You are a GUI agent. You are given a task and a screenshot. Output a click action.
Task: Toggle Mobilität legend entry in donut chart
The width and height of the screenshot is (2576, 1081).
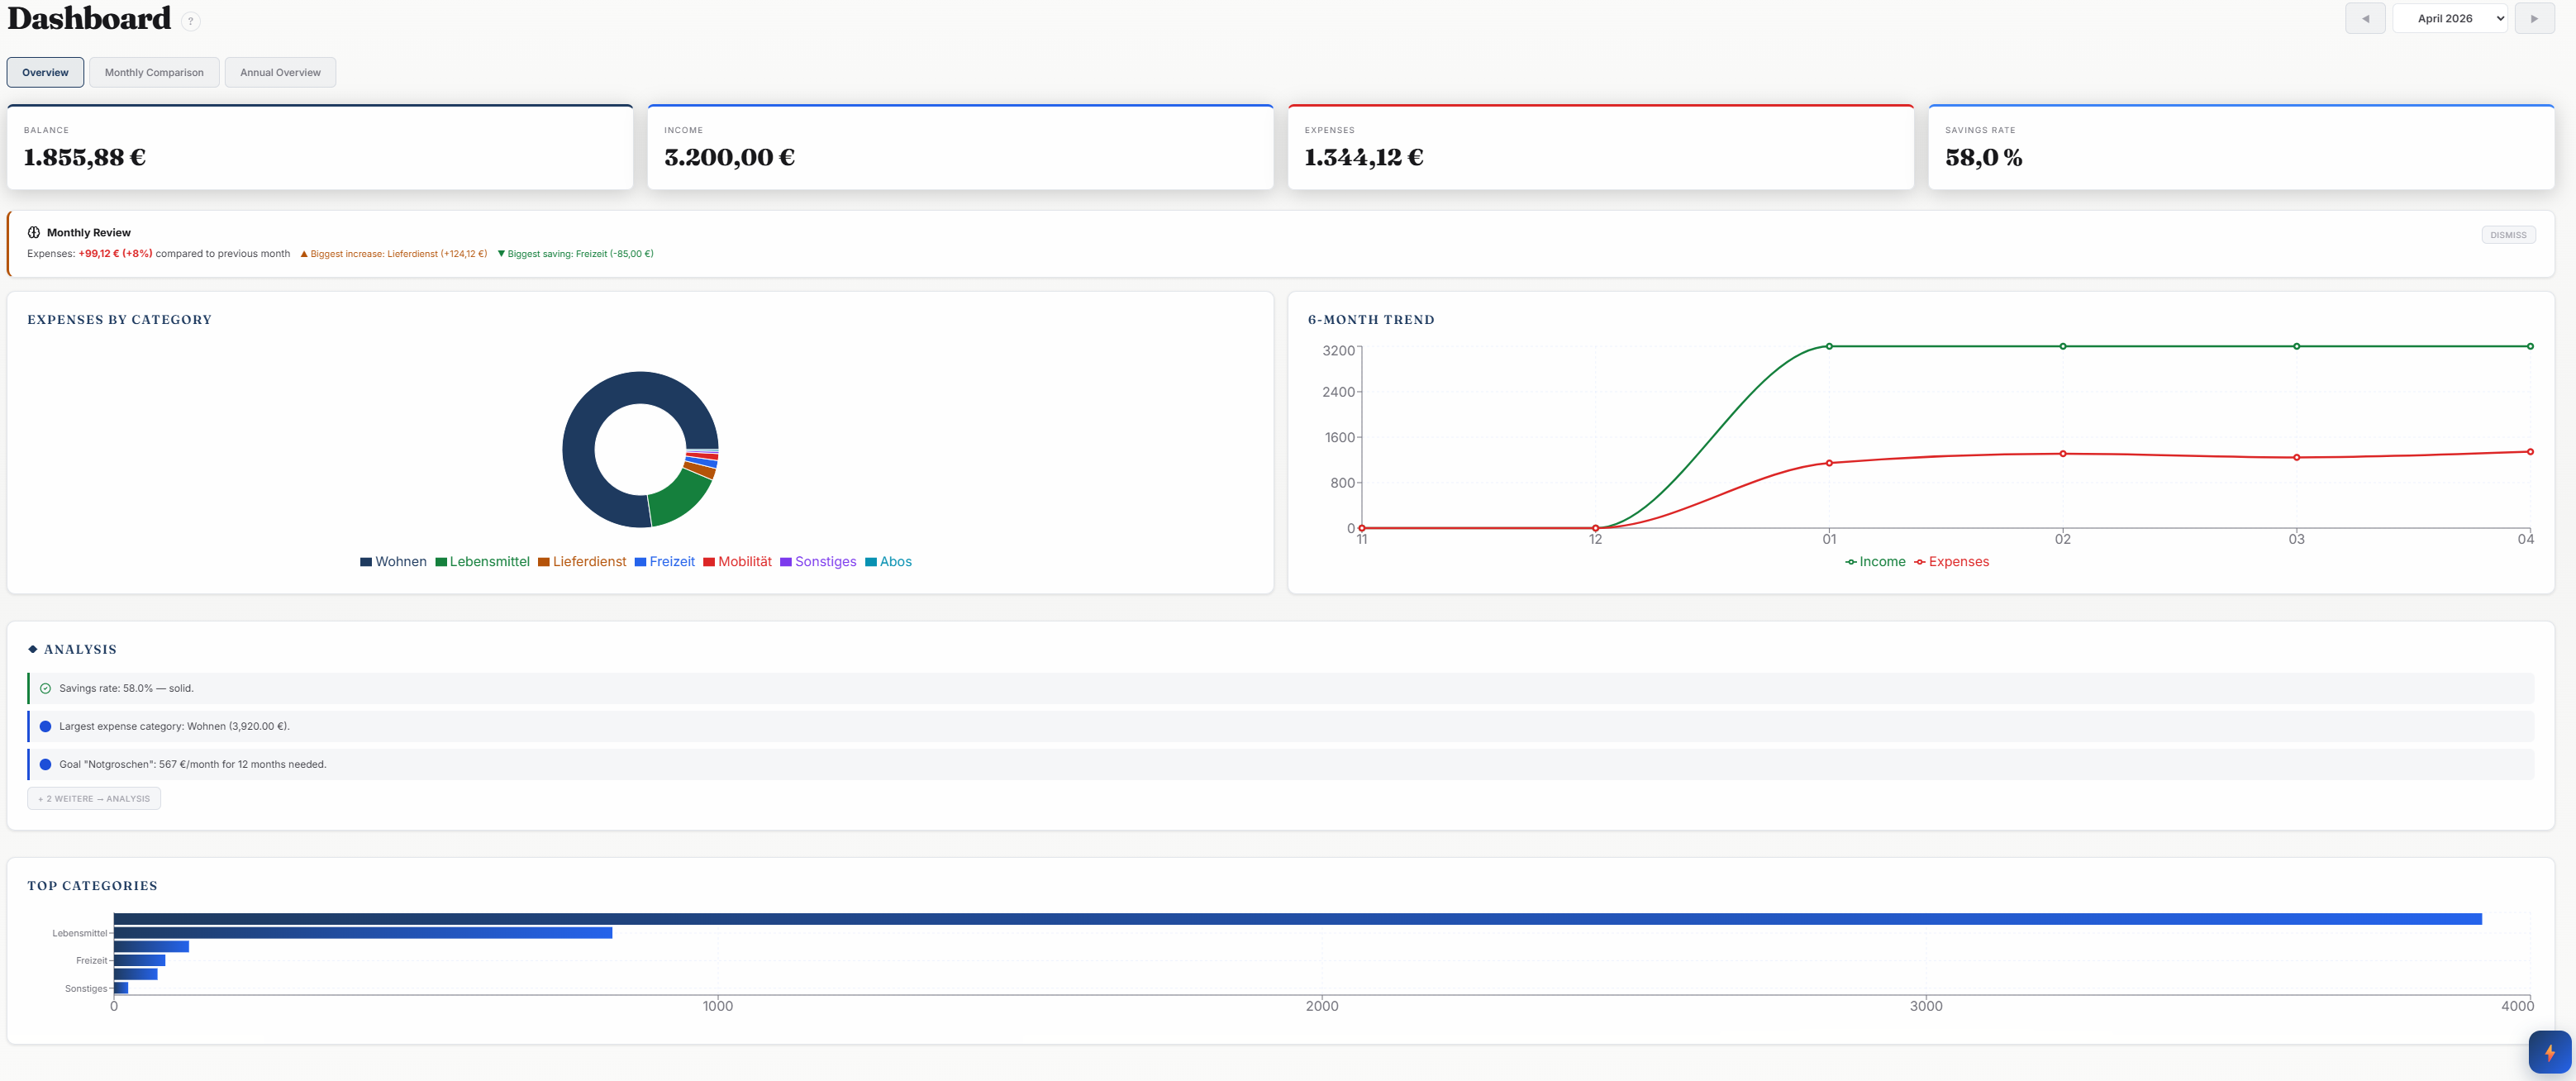coord(737,562)
